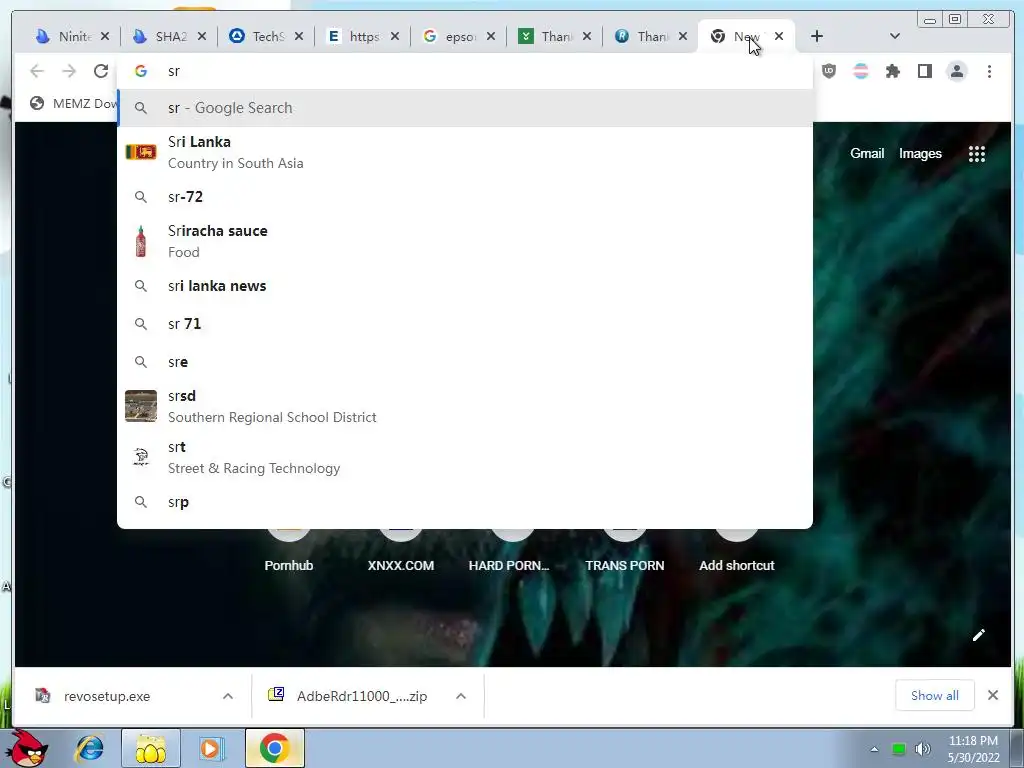The image size is (1024, 768).
Task: Launch Internet Explorer from the taskbar
Action: (89, 748)
